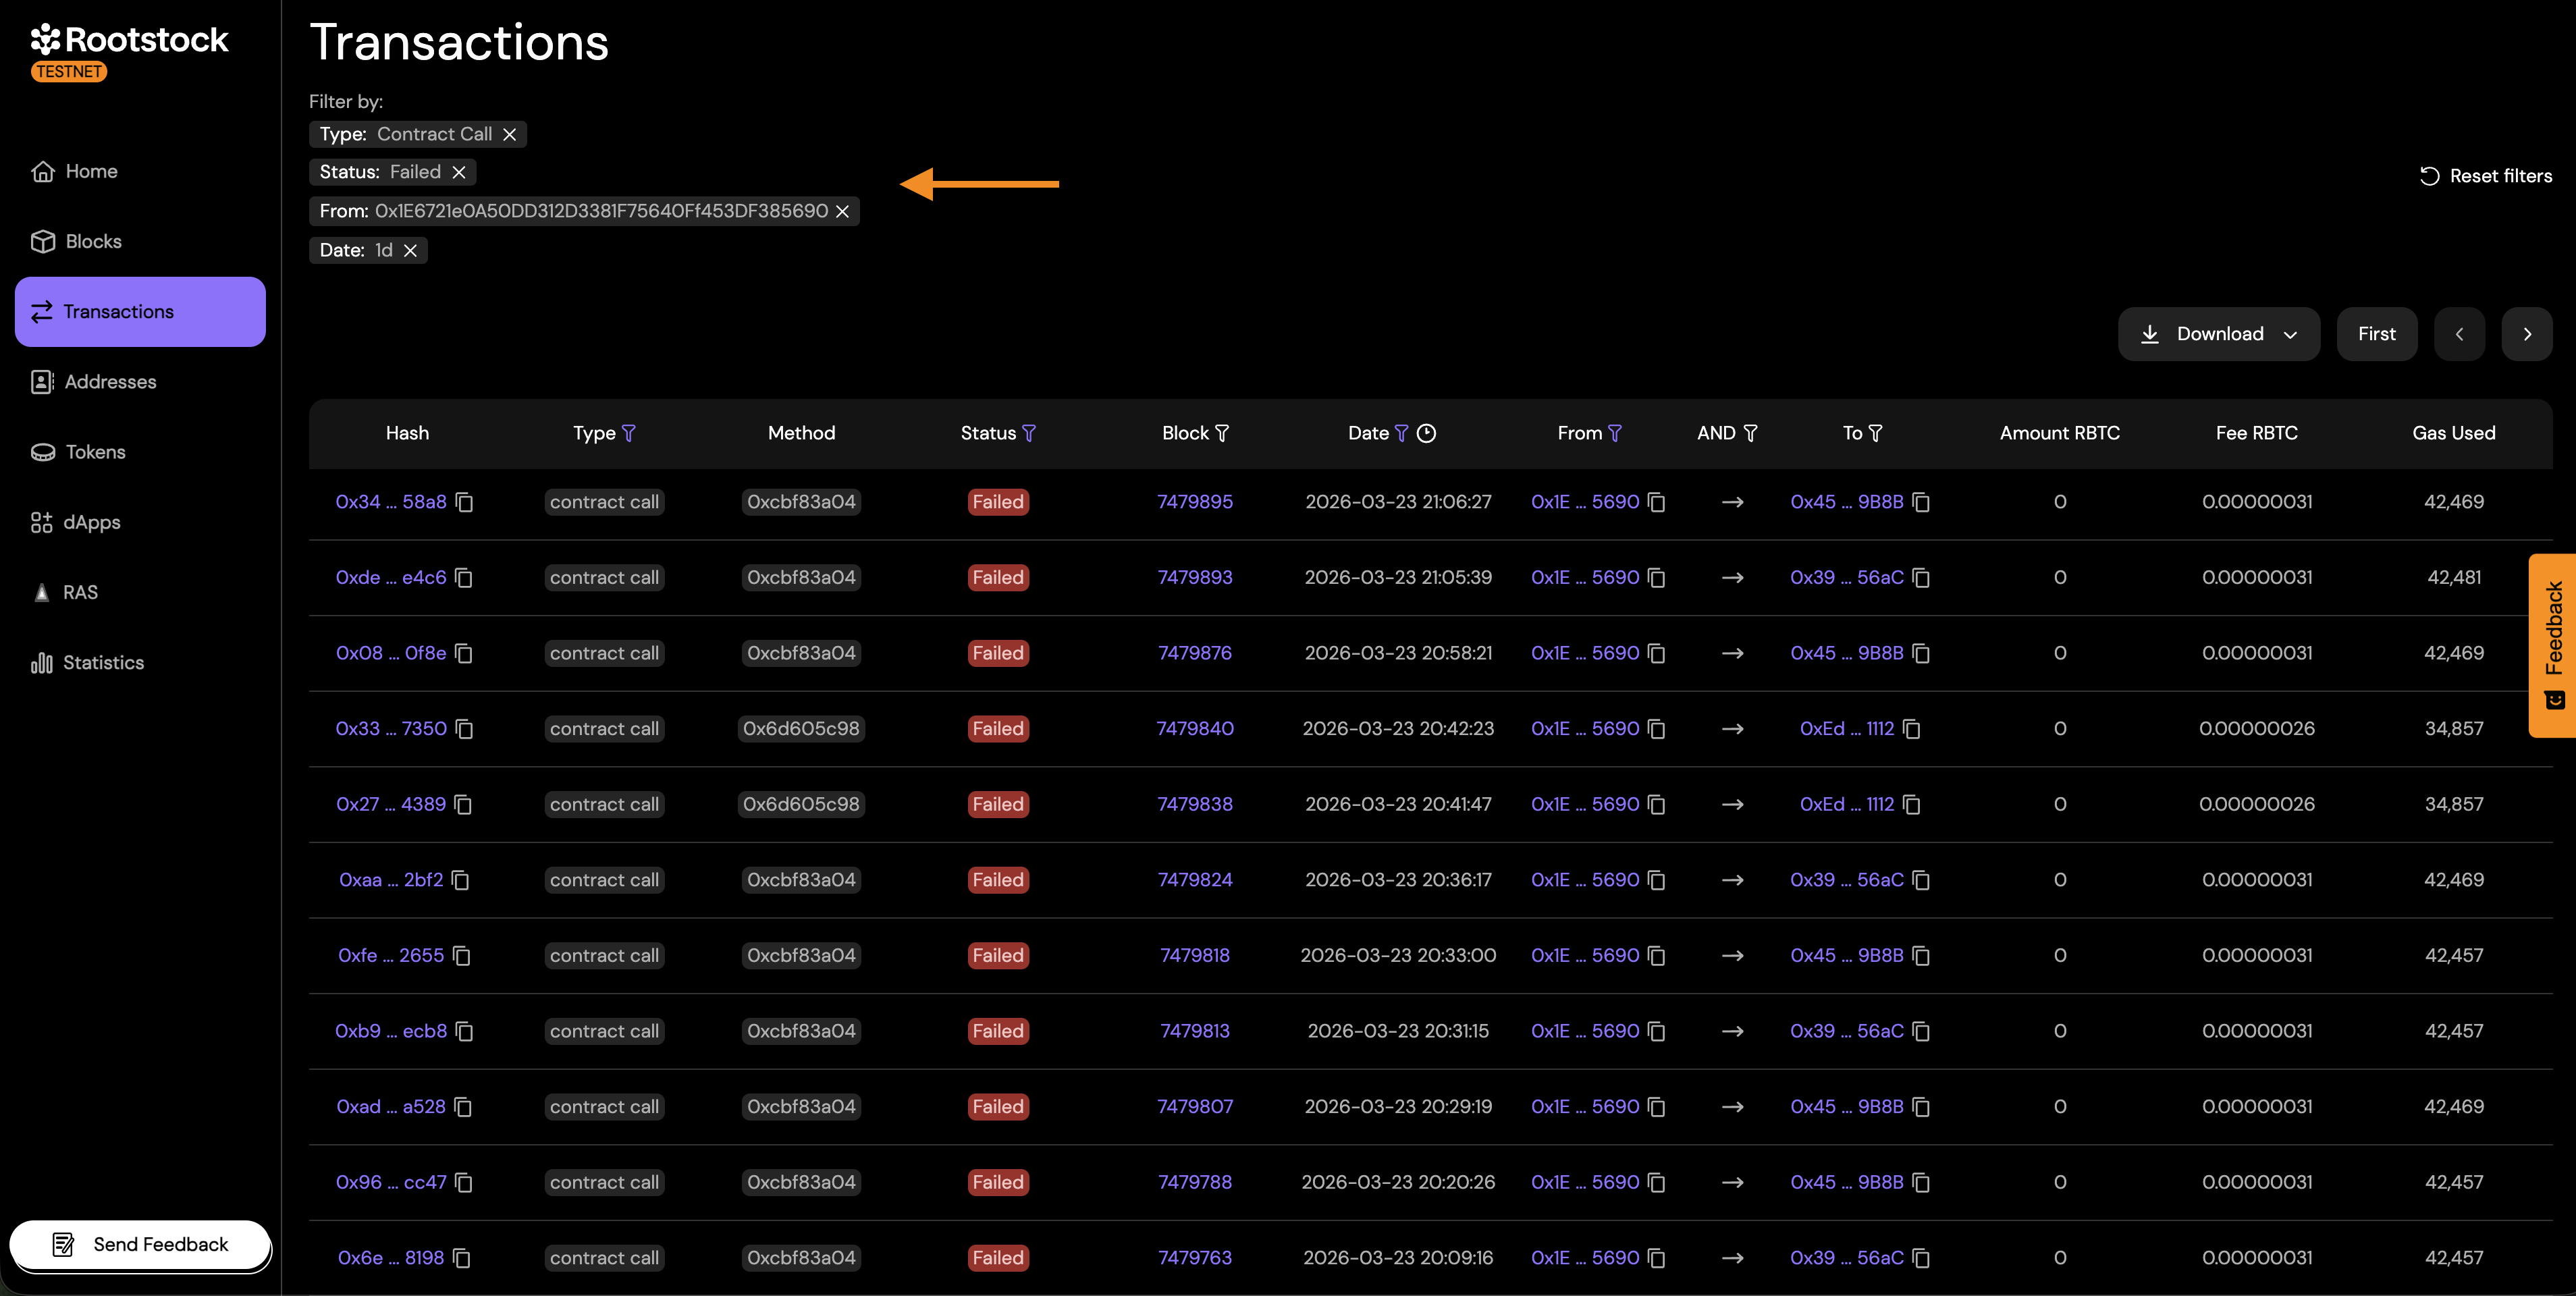Open the Download format dropdown
This screenshot has height=1296, width=2576.
[x=2291, y=334]
